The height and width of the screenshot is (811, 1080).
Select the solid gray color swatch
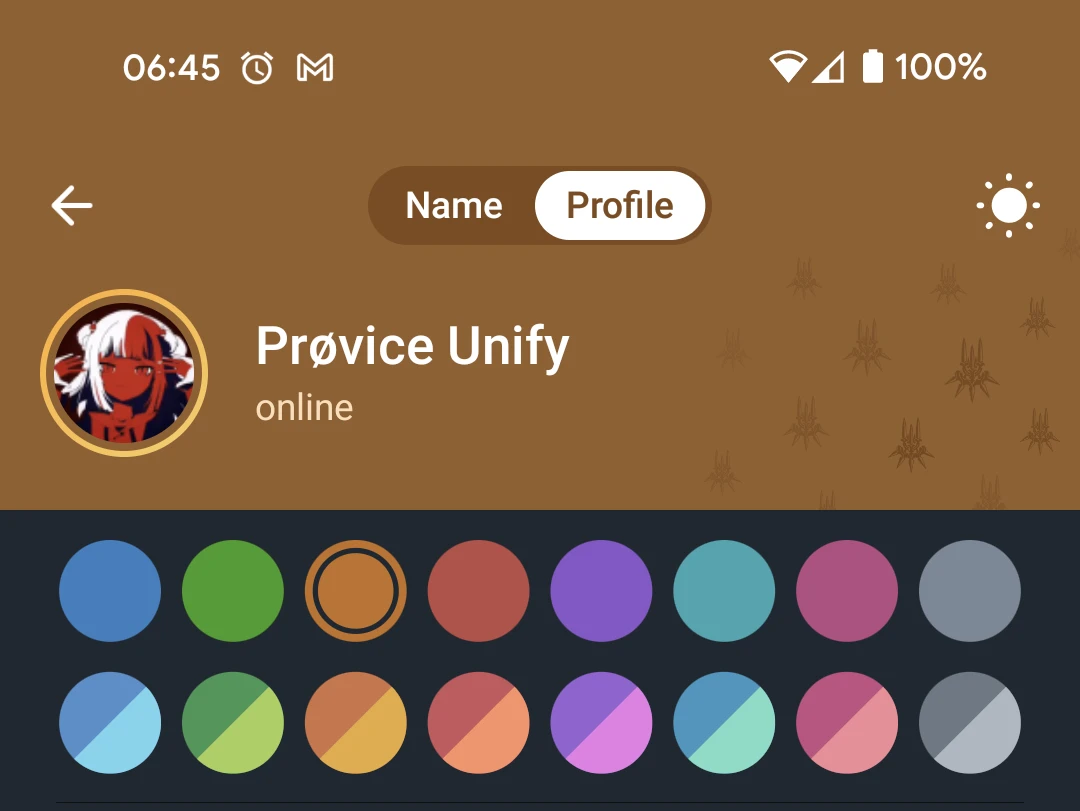970,591
